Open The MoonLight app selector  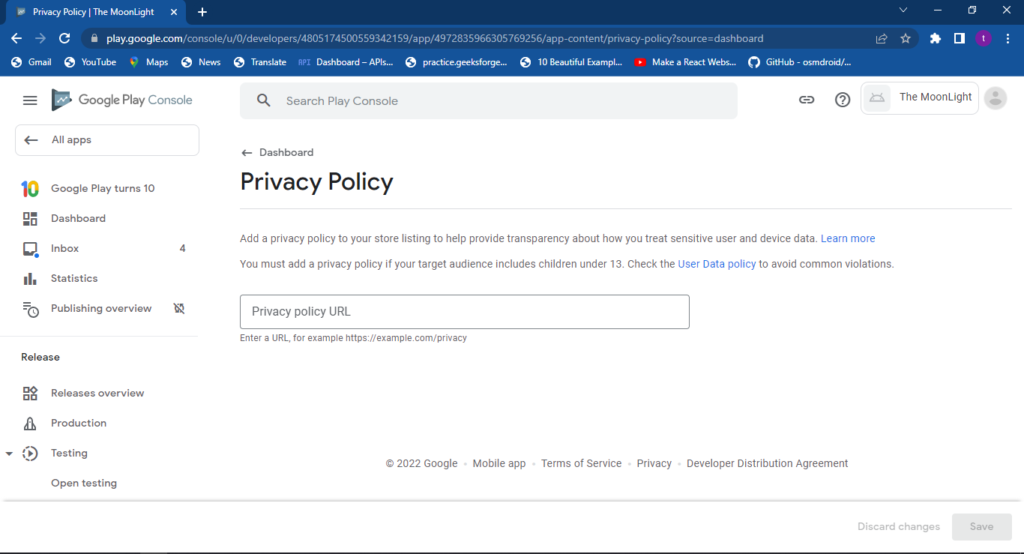click(x=919, y=98)
